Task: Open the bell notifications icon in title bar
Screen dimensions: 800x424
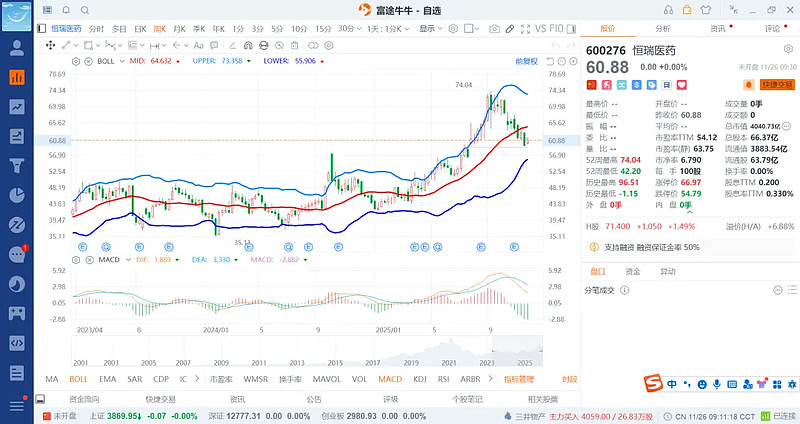Action: 66,10
